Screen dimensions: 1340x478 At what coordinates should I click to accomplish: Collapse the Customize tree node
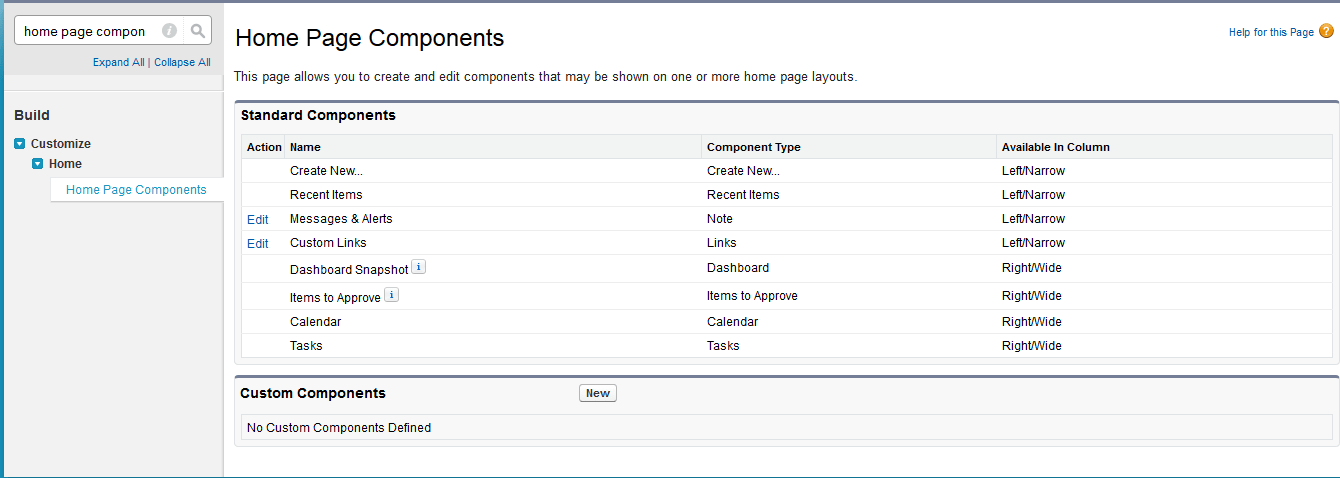point(20,144)
